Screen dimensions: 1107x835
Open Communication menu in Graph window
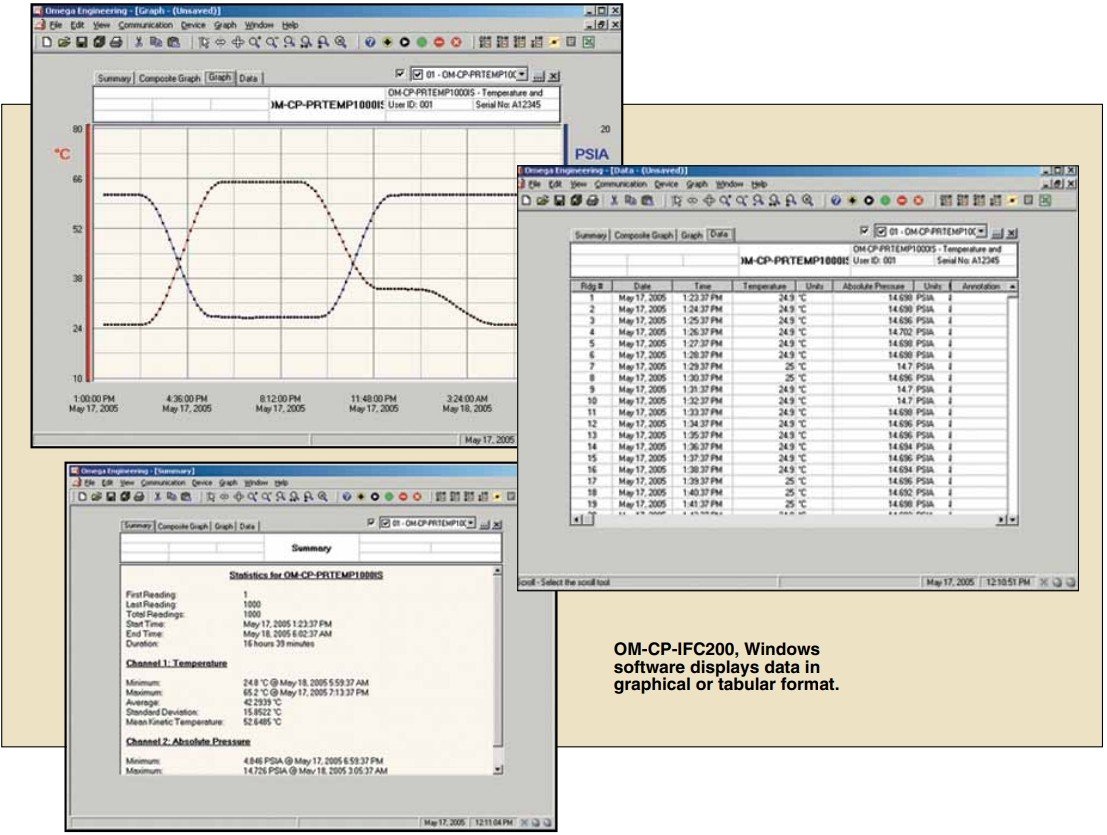click(x=145, y=25)
